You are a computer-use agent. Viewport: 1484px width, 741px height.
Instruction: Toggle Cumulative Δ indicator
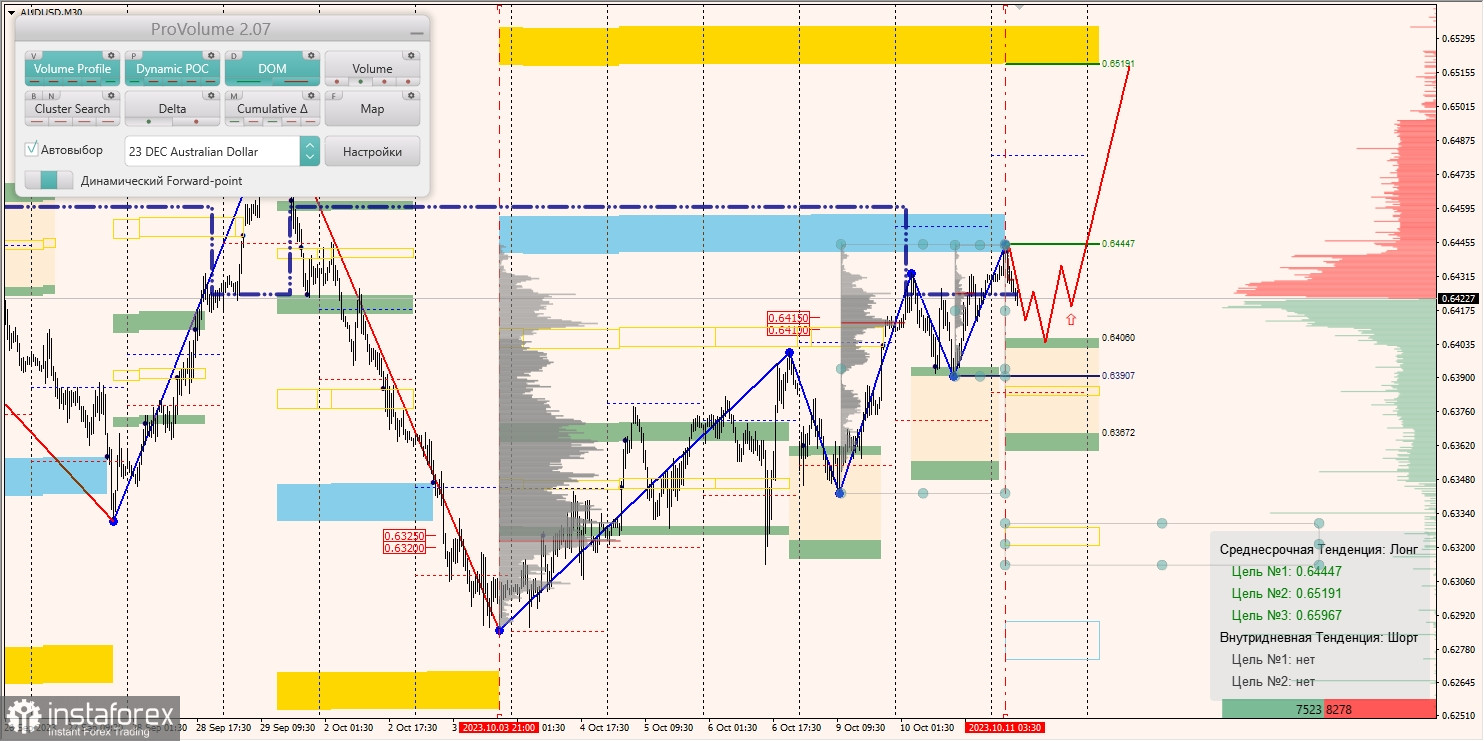(x=272, y=108)
